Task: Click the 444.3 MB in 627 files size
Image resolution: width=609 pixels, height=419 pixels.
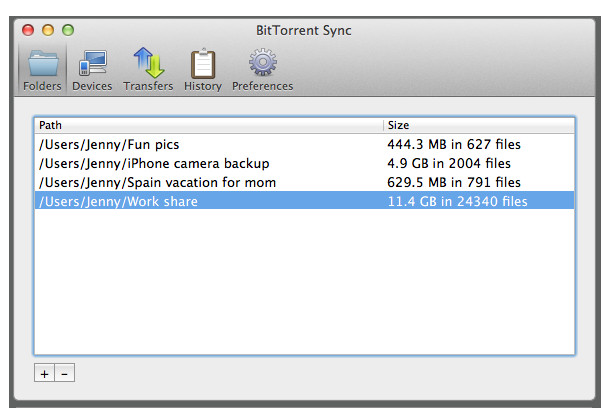Action: pyautogui.click(x=454, y=145)
